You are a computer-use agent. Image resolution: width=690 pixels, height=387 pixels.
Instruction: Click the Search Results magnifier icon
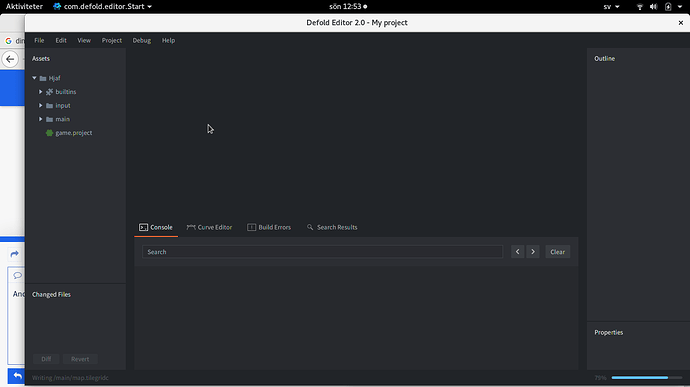click(x=310, y=227)
